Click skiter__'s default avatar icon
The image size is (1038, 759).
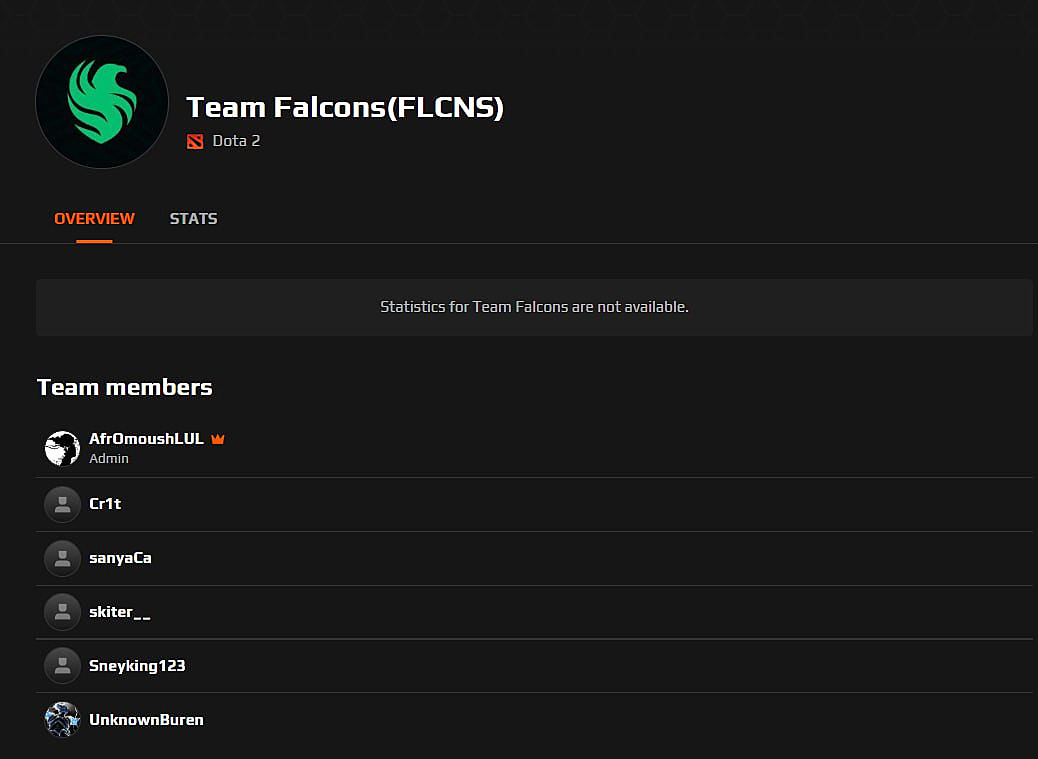click(62, 612)
